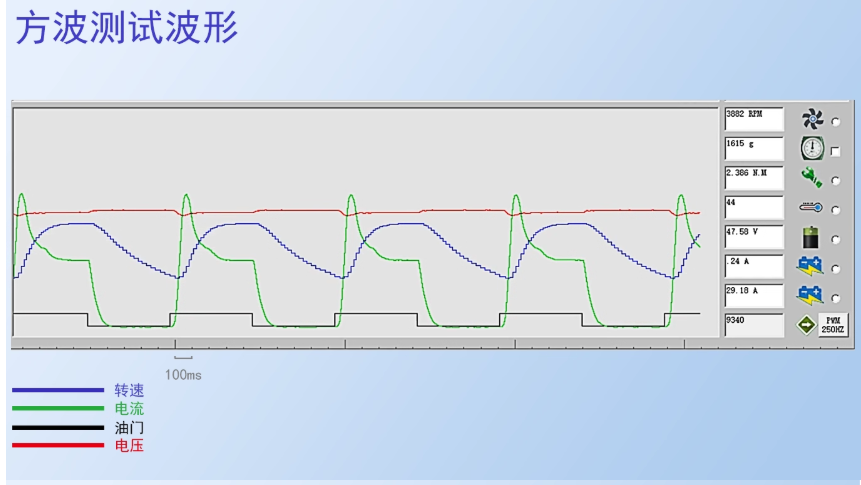Click the 9340 value field

[753, 325]
